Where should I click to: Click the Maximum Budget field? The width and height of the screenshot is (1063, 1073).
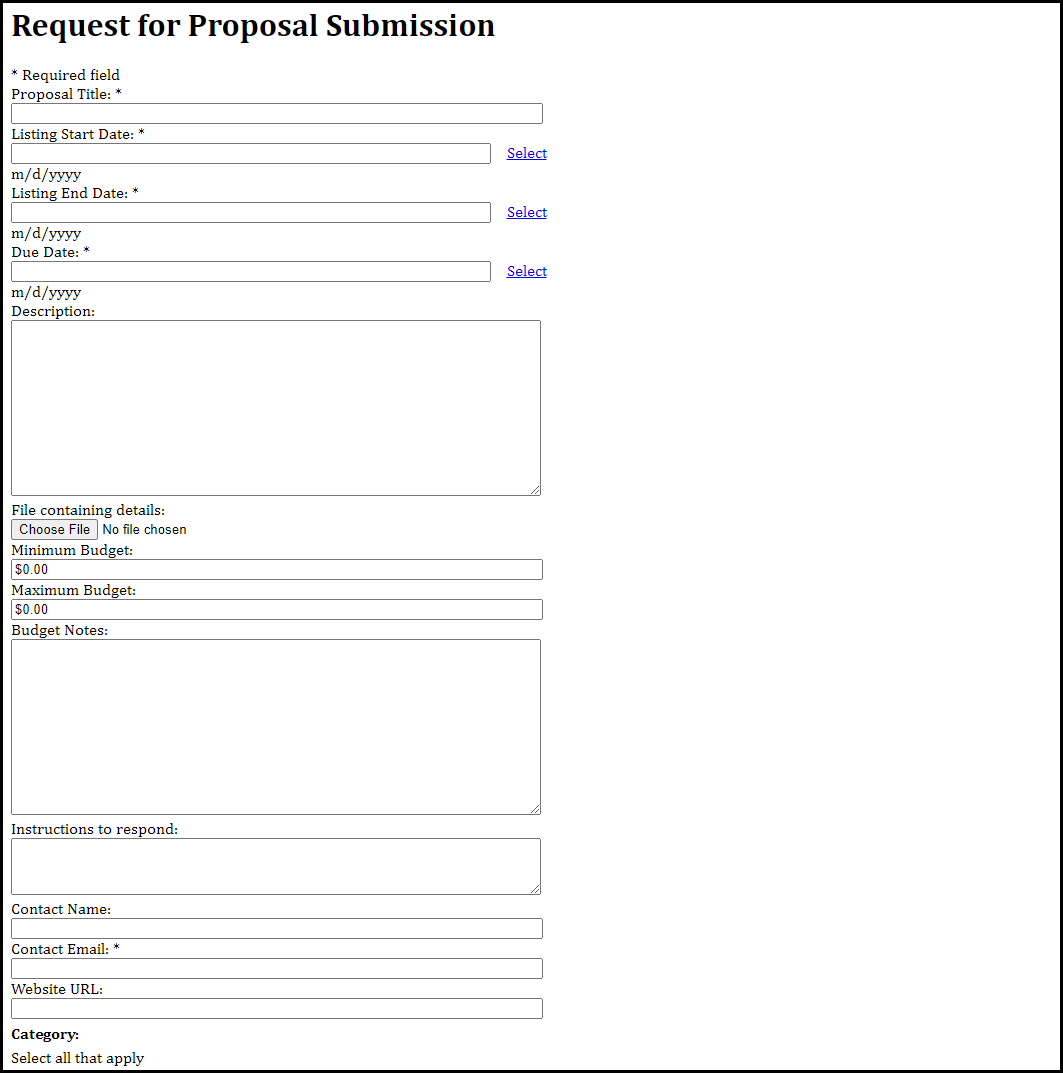(276, 610)
